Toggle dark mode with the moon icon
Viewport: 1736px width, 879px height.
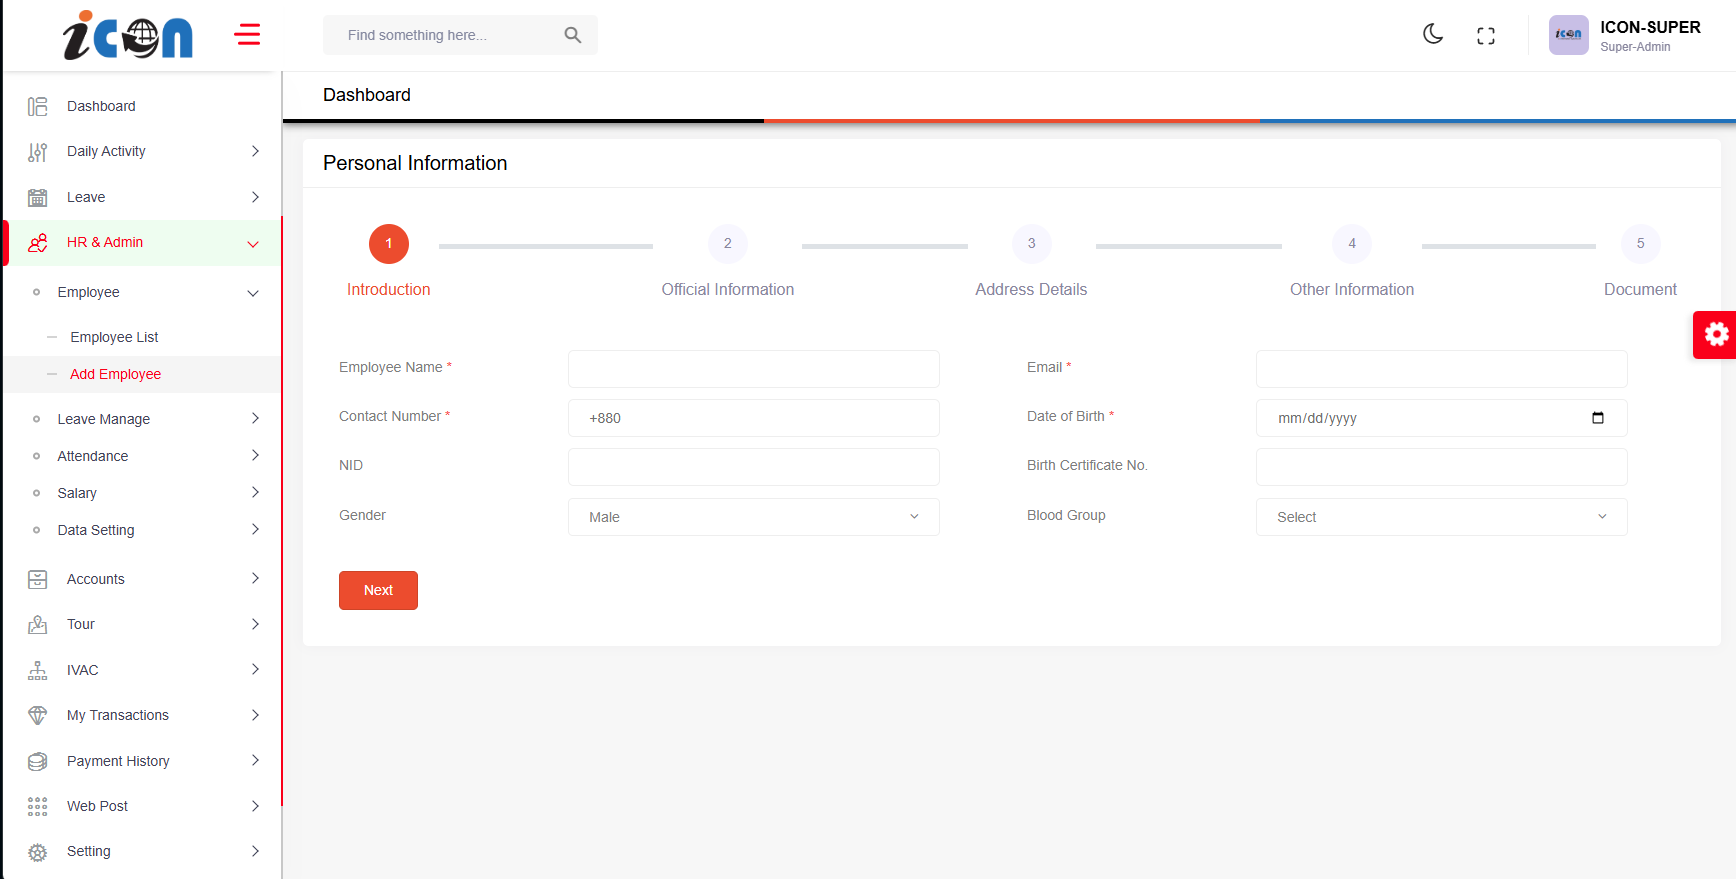click(x=1433, y=35)
